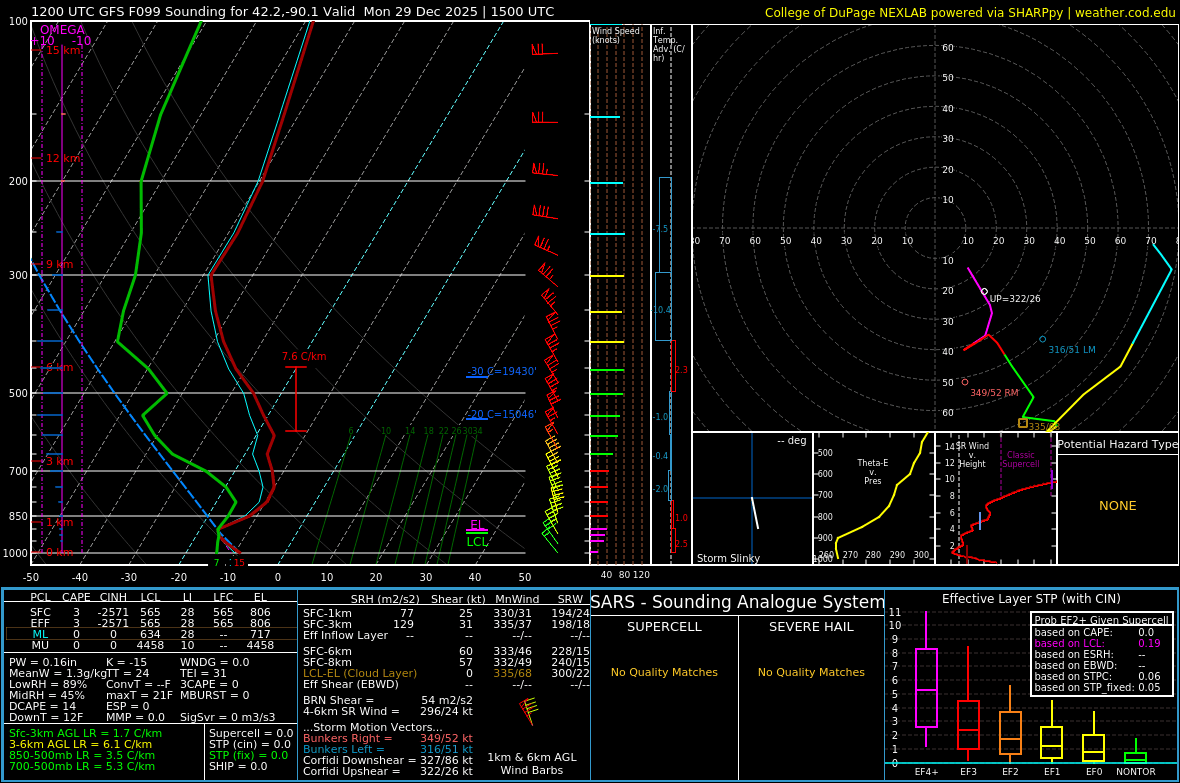Click the K = -15 index value
The image size is (1180, 783).
click(126, 663)
